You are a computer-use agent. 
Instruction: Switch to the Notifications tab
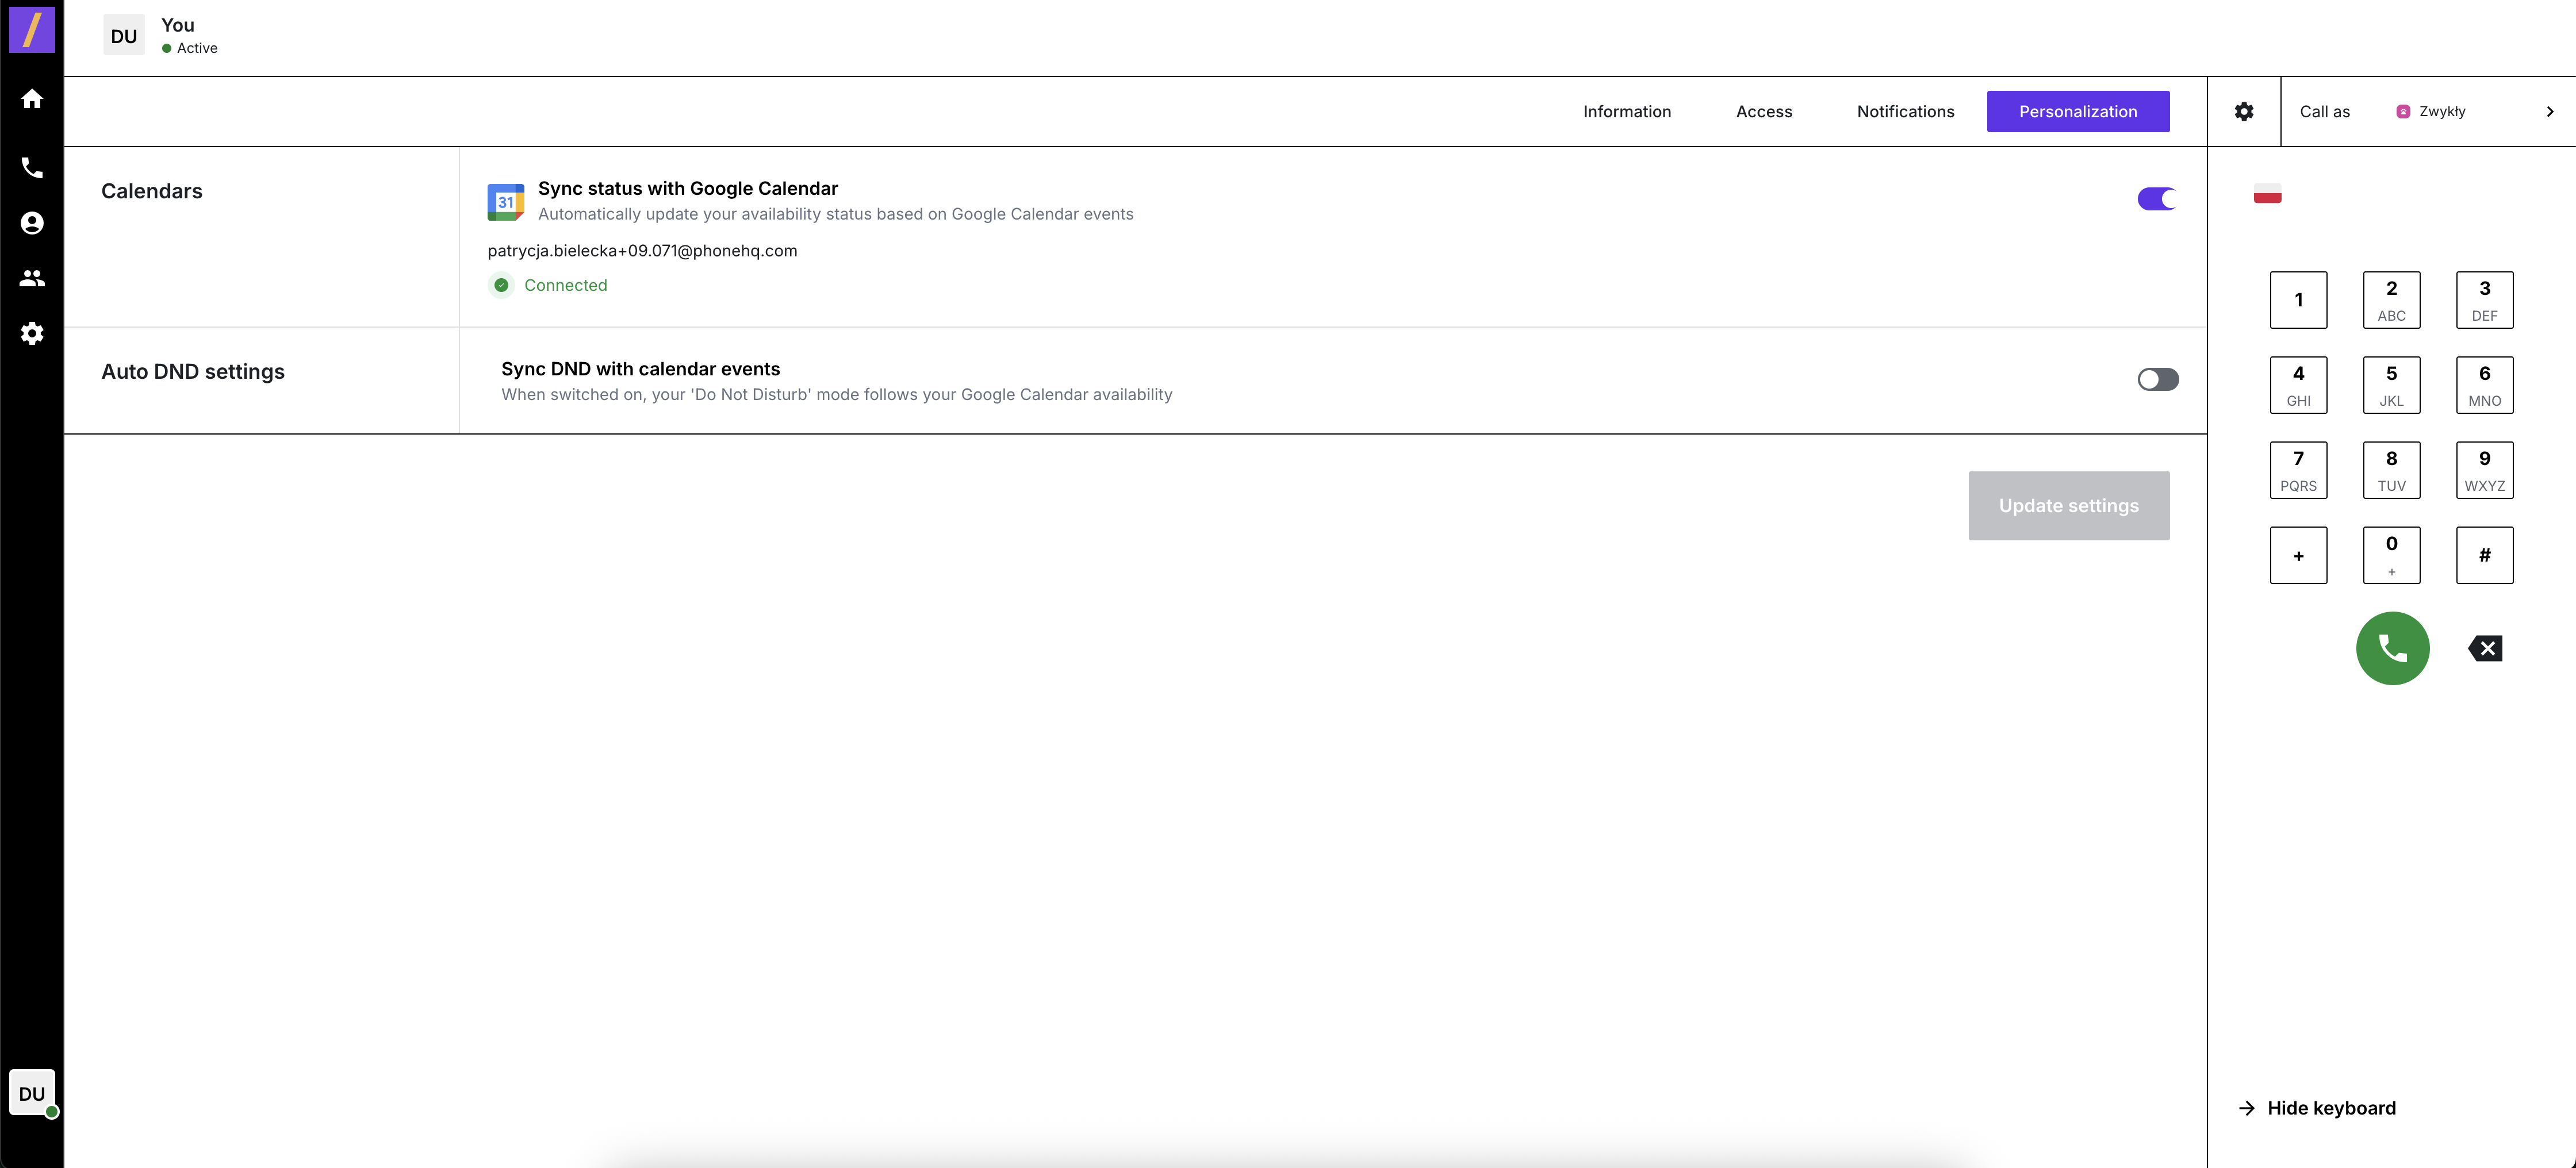[x=1905, y=111]
